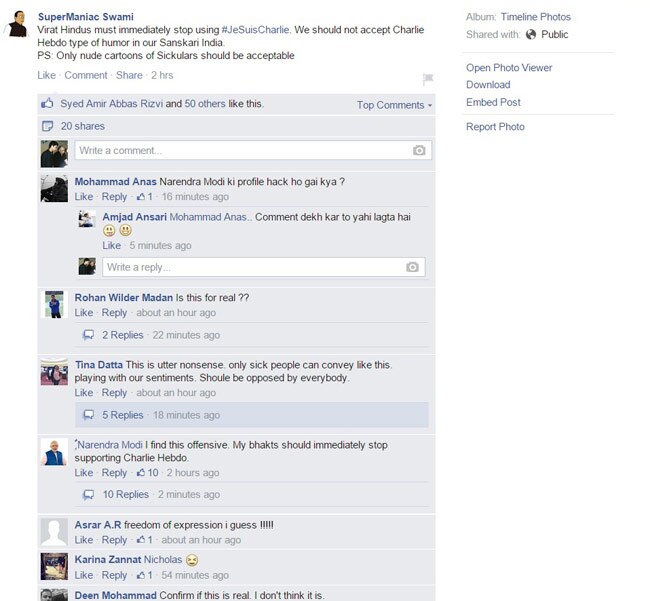The width and height of the screenshot is (650, 601).
Task: Expand 2 Replies under Rohan Wilder Madan
Action: pyautogui.click(x=123, y=335)
